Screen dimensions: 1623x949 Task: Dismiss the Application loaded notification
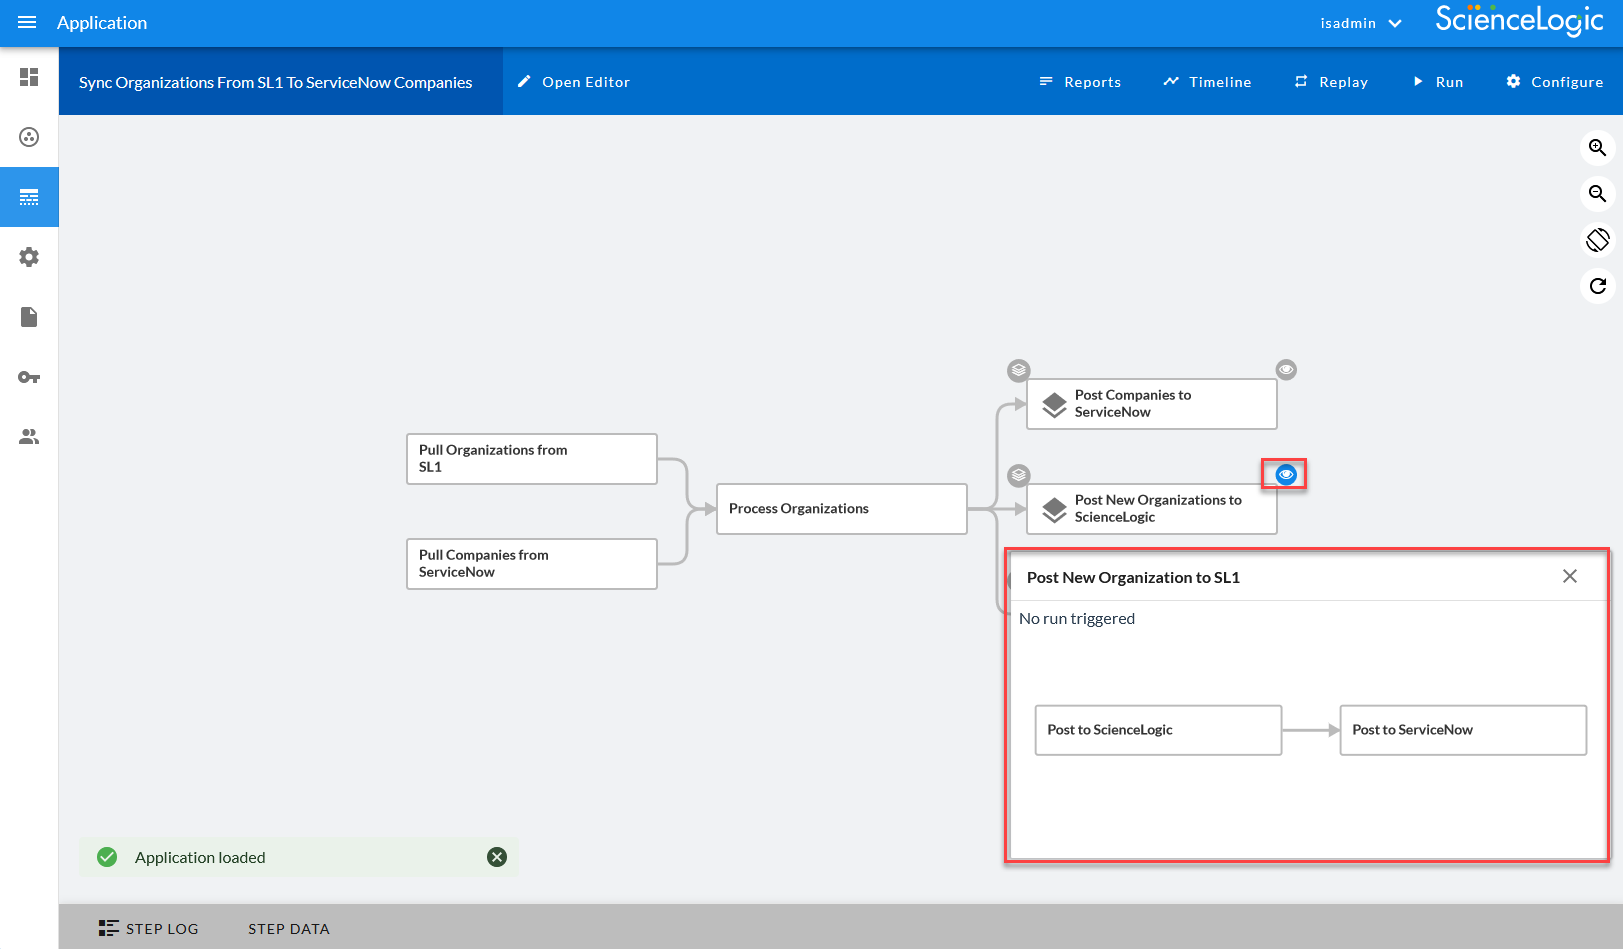coord(497,857)
